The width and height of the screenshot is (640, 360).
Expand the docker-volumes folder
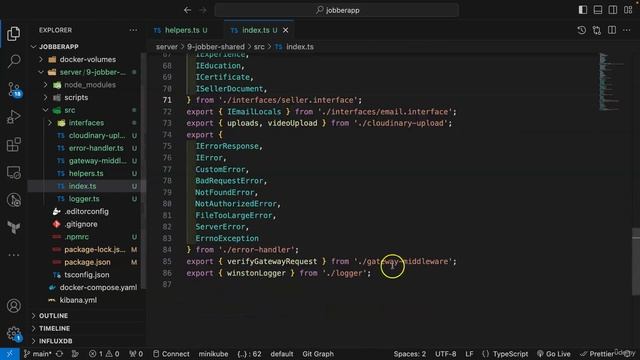[x=41, y=60]
